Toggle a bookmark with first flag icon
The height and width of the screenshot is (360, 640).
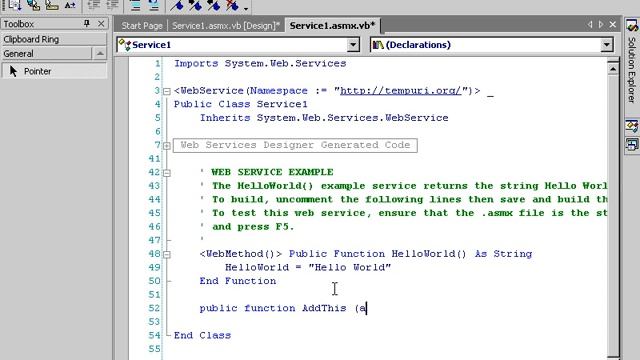[177, 5]
